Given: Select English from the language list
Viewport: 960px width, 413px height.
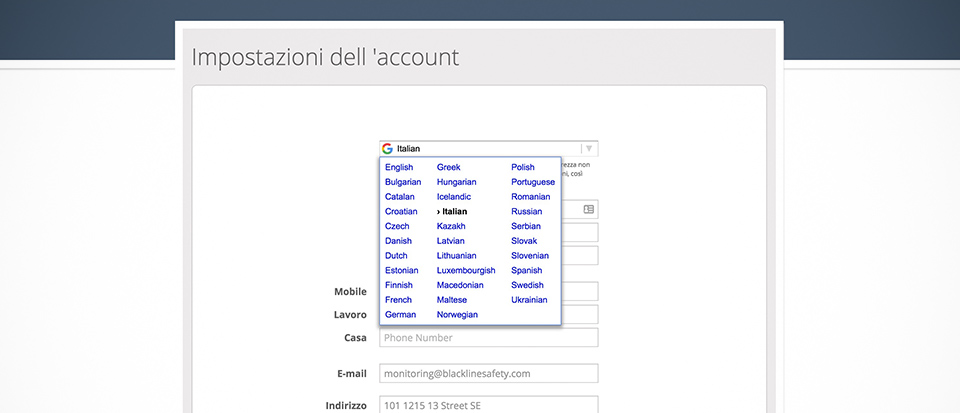Looking at the screenshot, I should click(x=399, y=168).
